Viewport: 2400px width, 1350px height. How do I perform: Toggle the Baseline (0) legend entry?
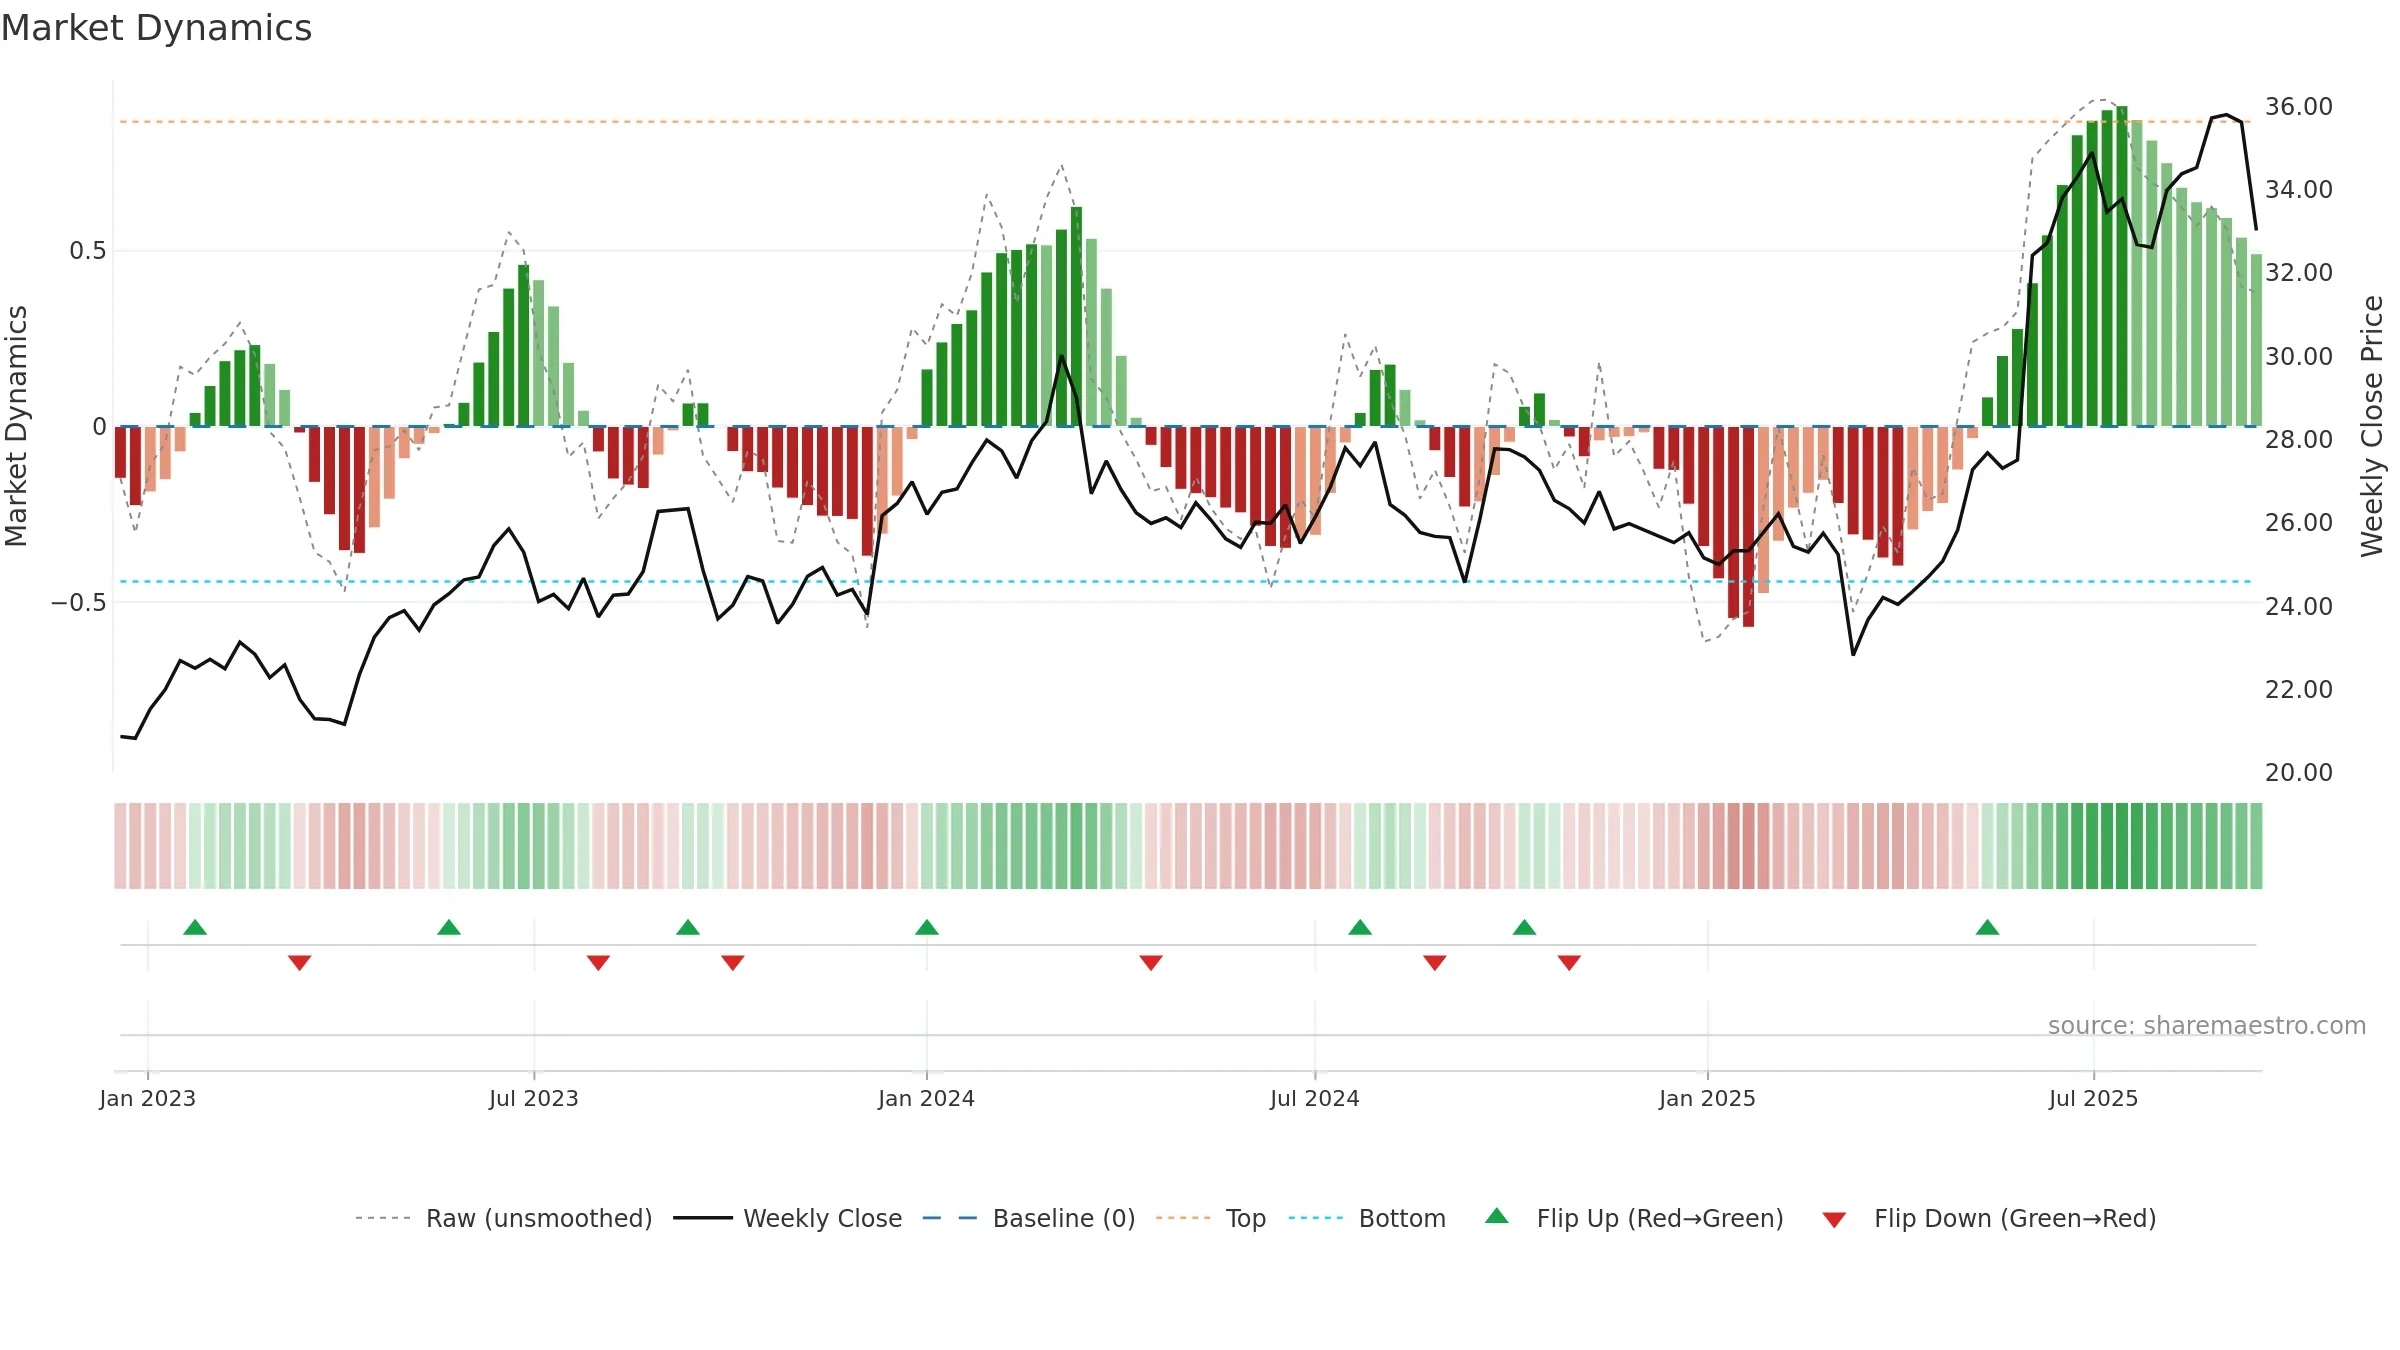tap(1029, 1218)
